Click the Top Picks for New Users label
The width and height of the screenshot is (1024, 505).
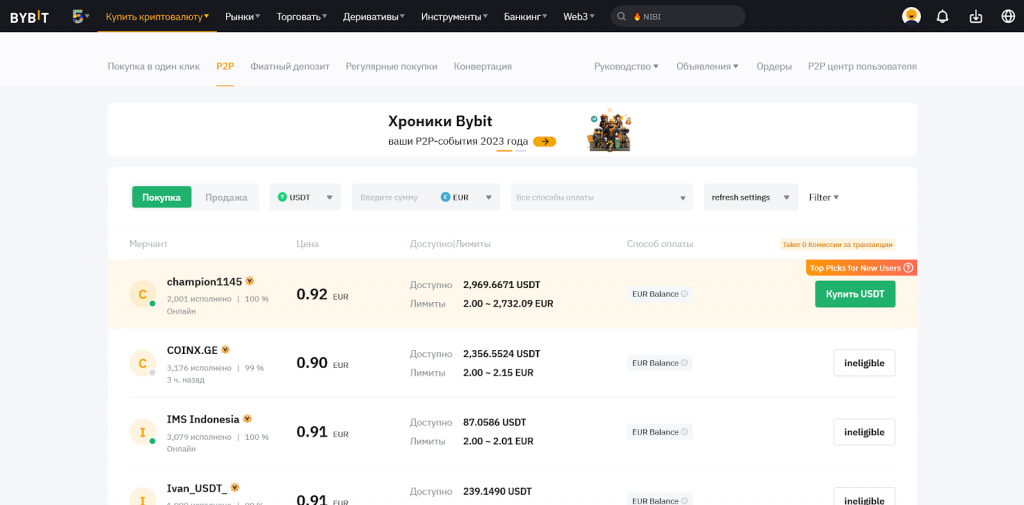(x=855, y=268)
